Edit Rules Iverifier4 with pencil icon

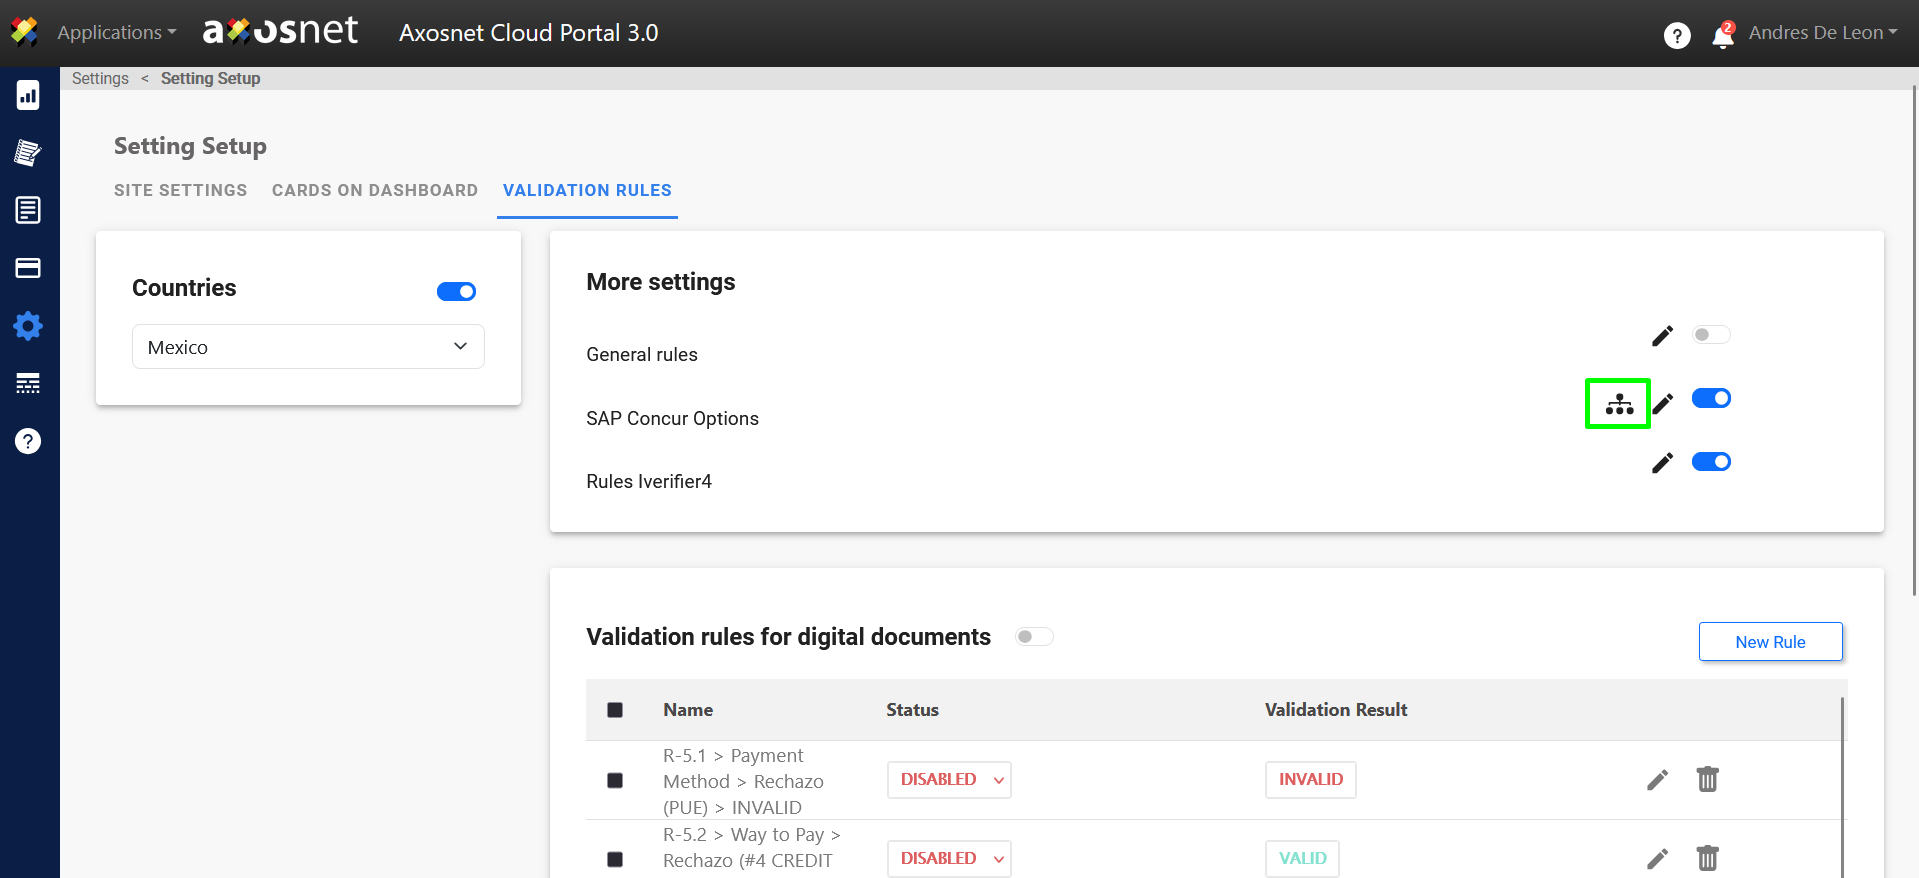click(x=1662, y=463)
